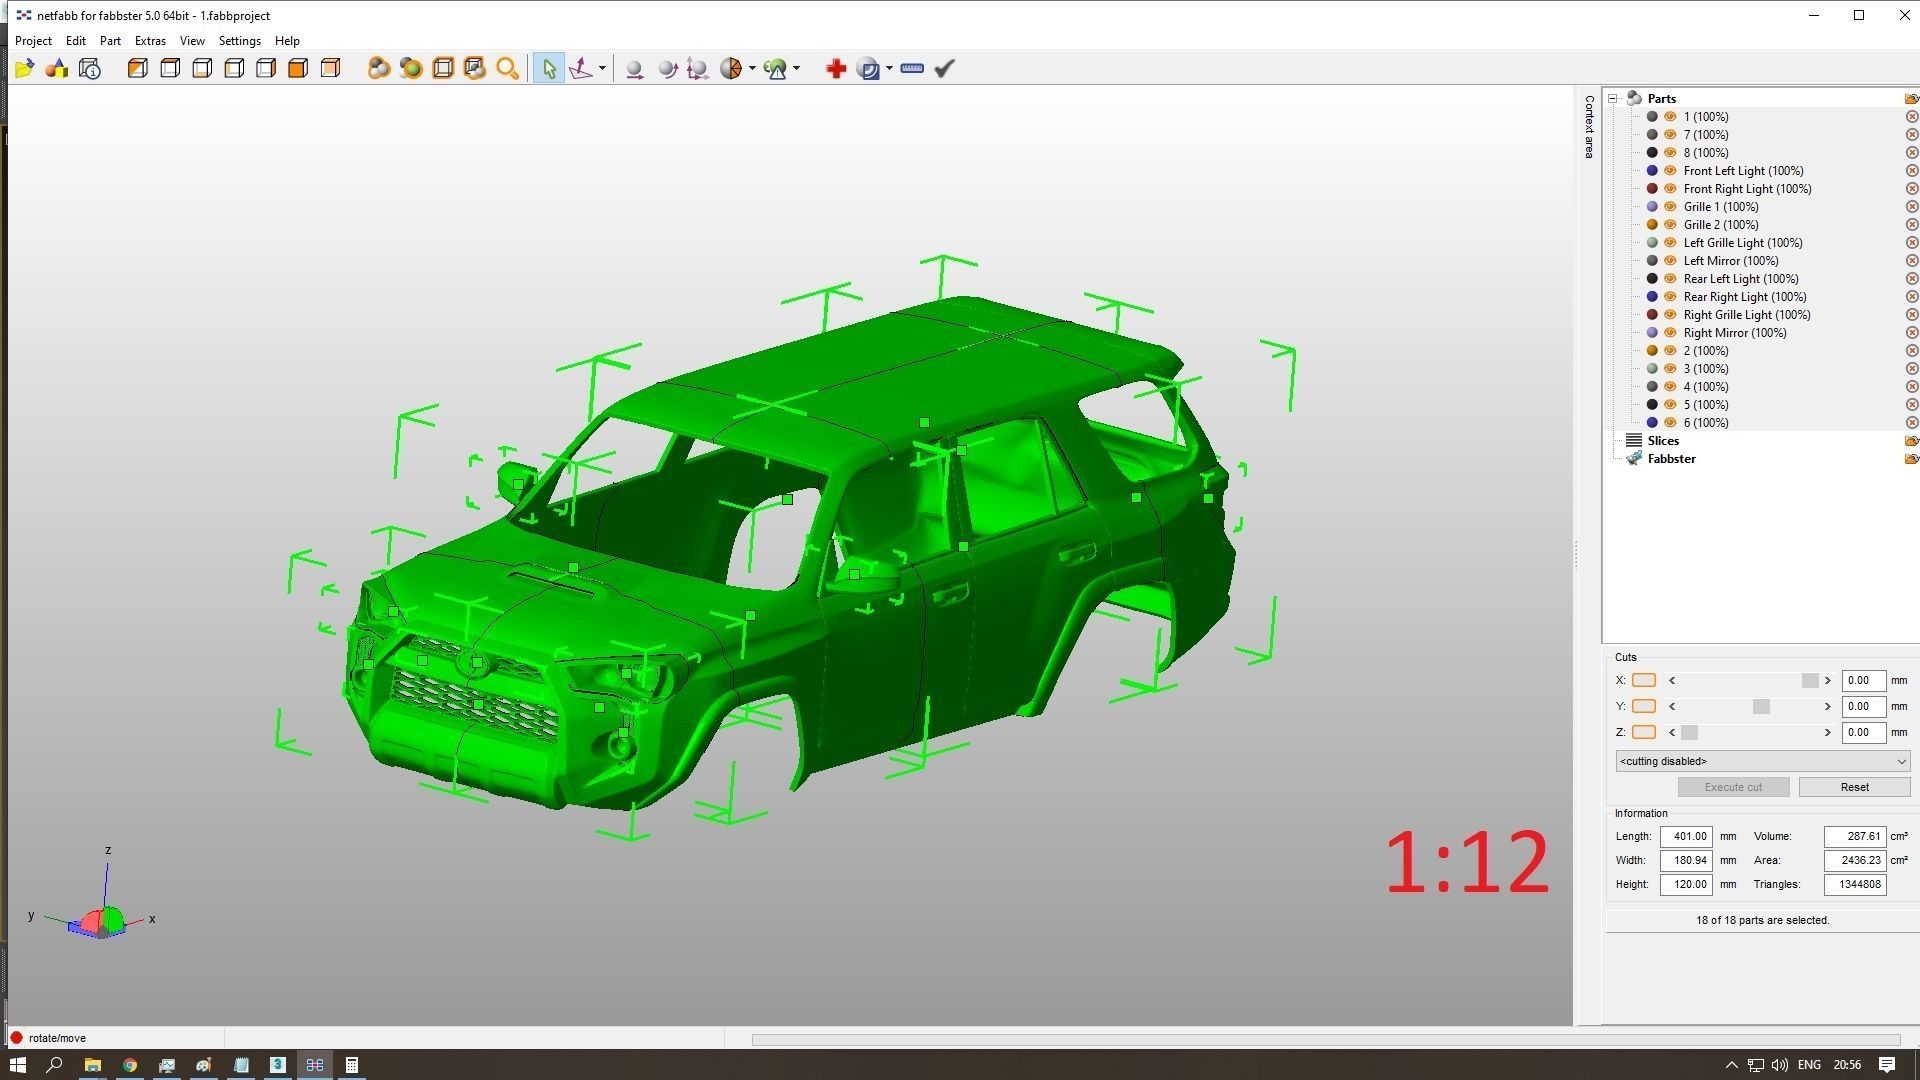Click the measuring ruler tool

(911, 68)
